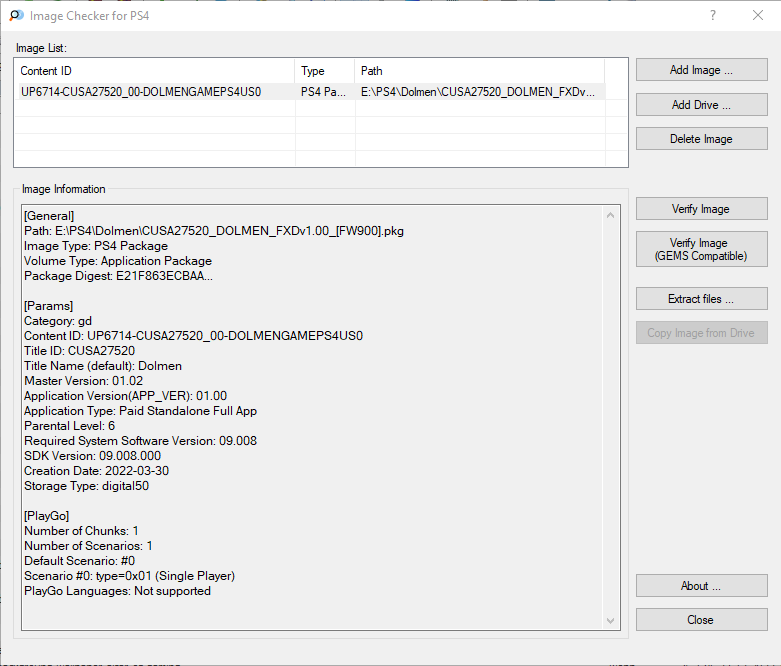Click the Add Drive button
The image size is (781, 666).
click(x=701, y=105)
